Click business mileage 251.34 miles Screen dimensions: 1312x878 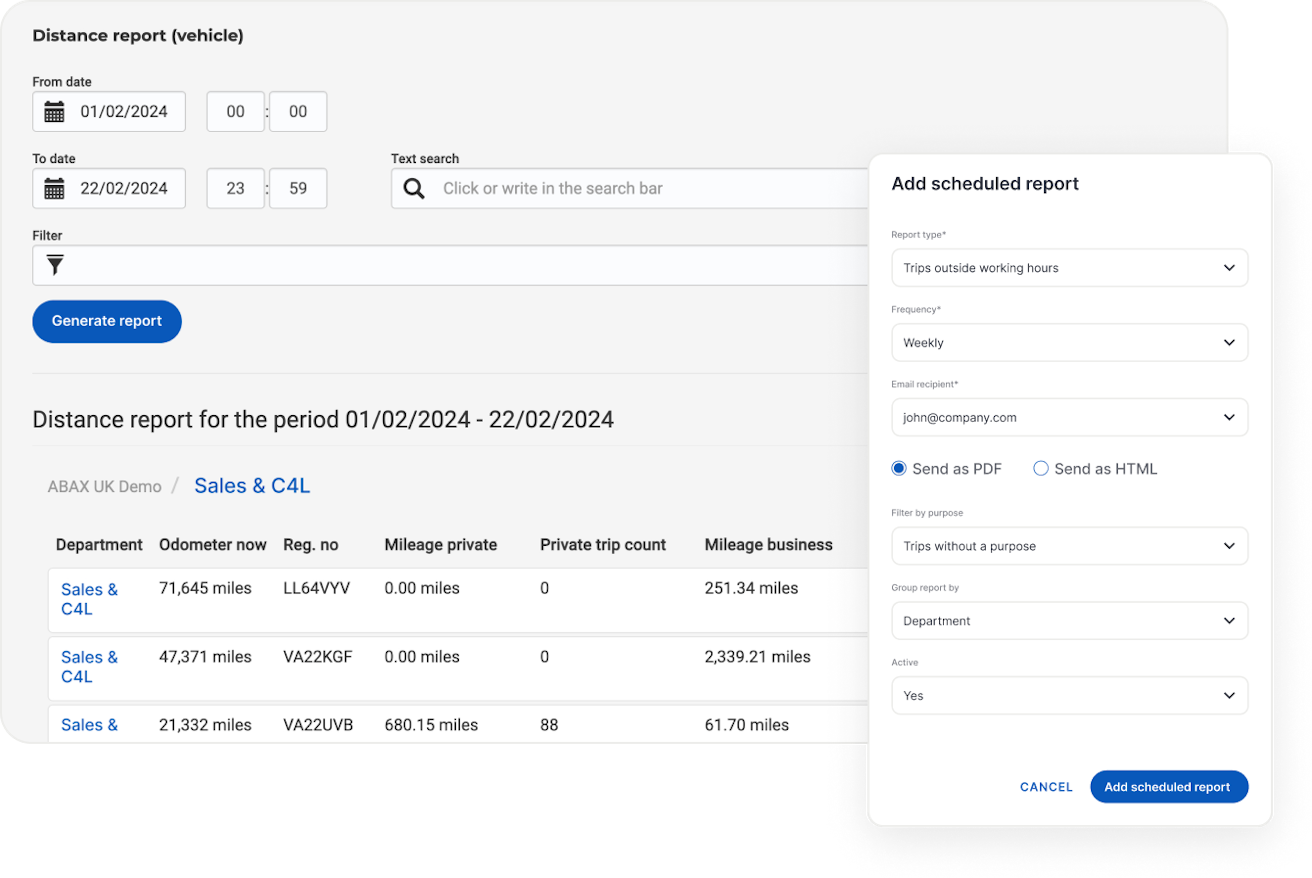(x=751, y=589)
